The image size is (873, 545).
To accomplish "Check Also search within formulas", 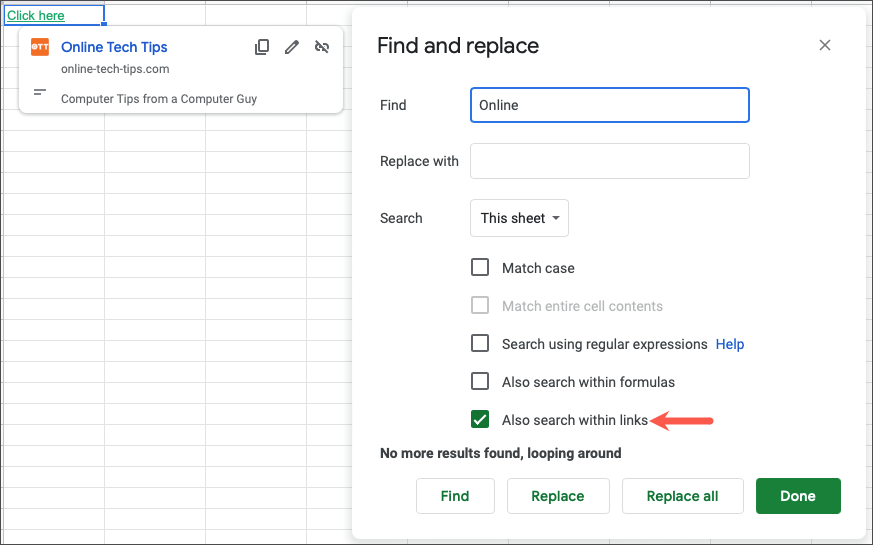I will coord(480,382).
